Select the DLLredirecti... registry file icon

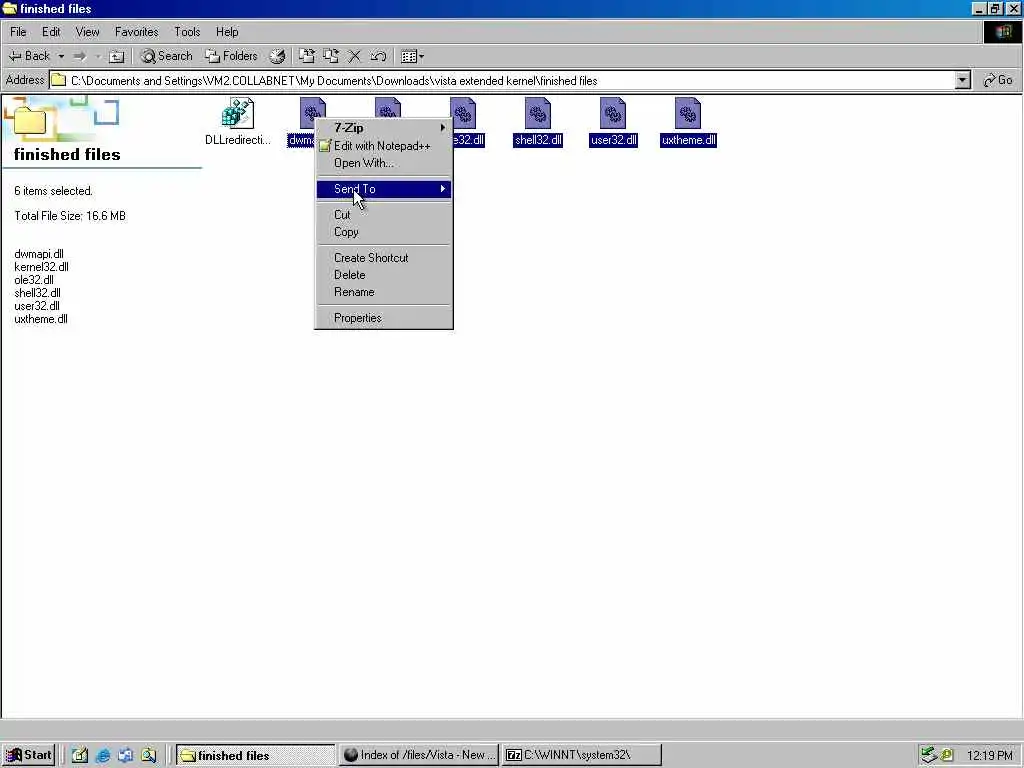click(x=238, y=113)
